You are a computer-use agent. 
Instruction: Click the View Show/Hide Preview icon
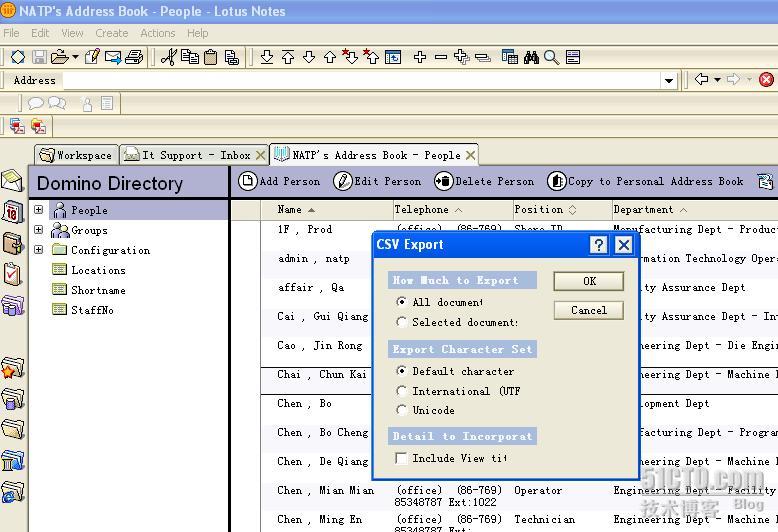[x=393, y=57]
